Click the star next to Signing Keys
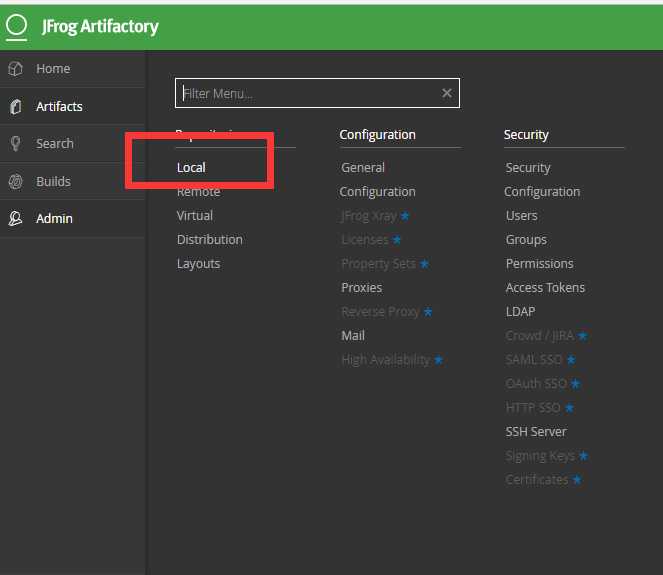 coord(584,456)
